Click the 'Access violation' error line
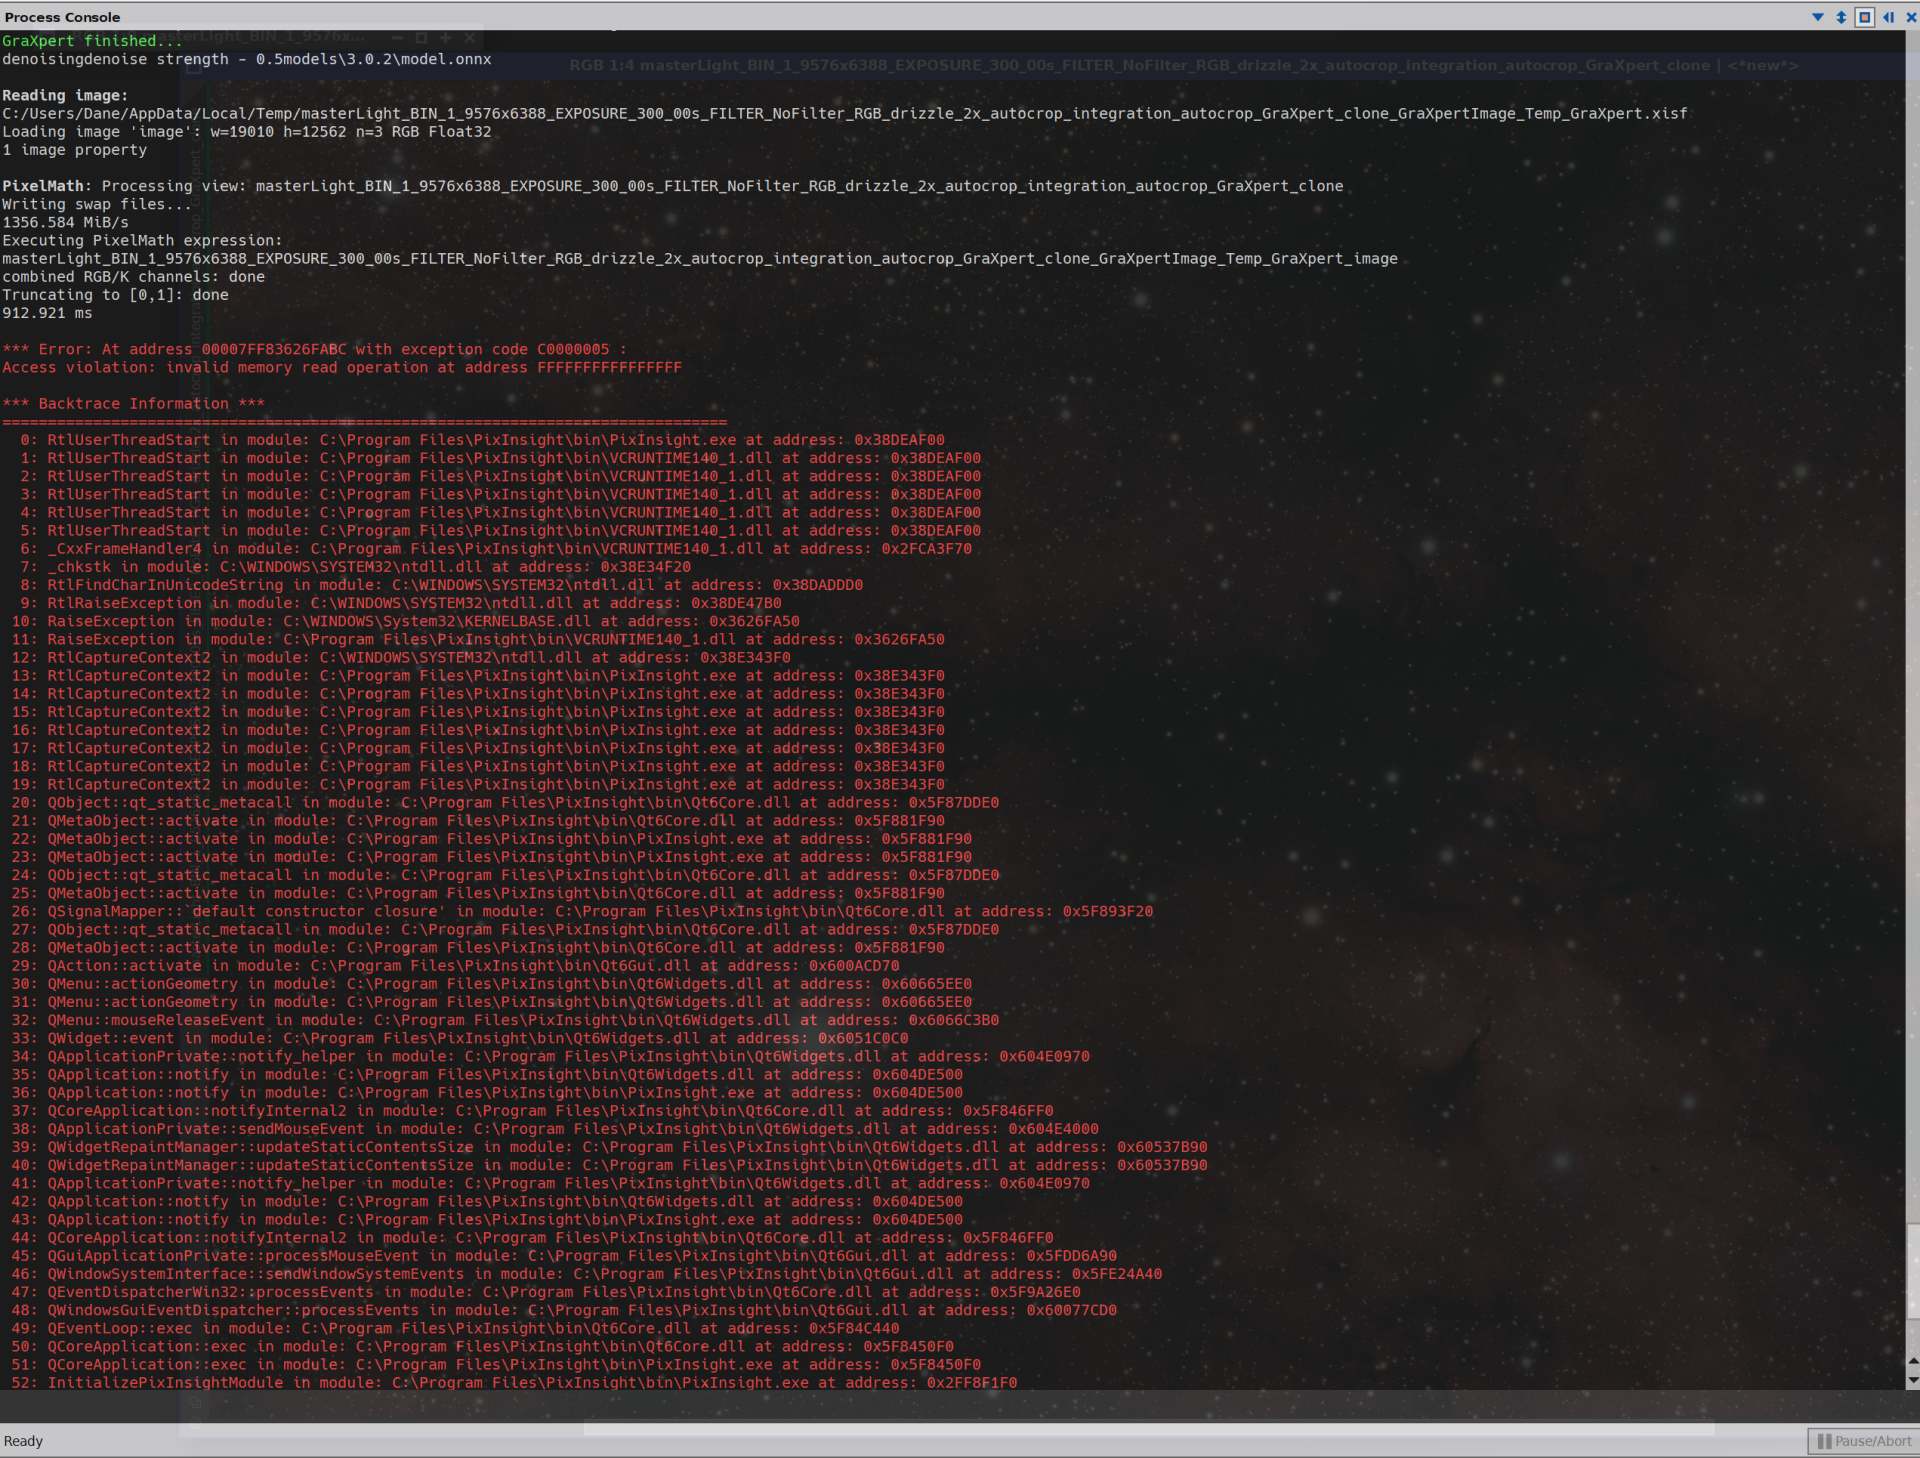 pyautogui.click(x=342, y=368)
